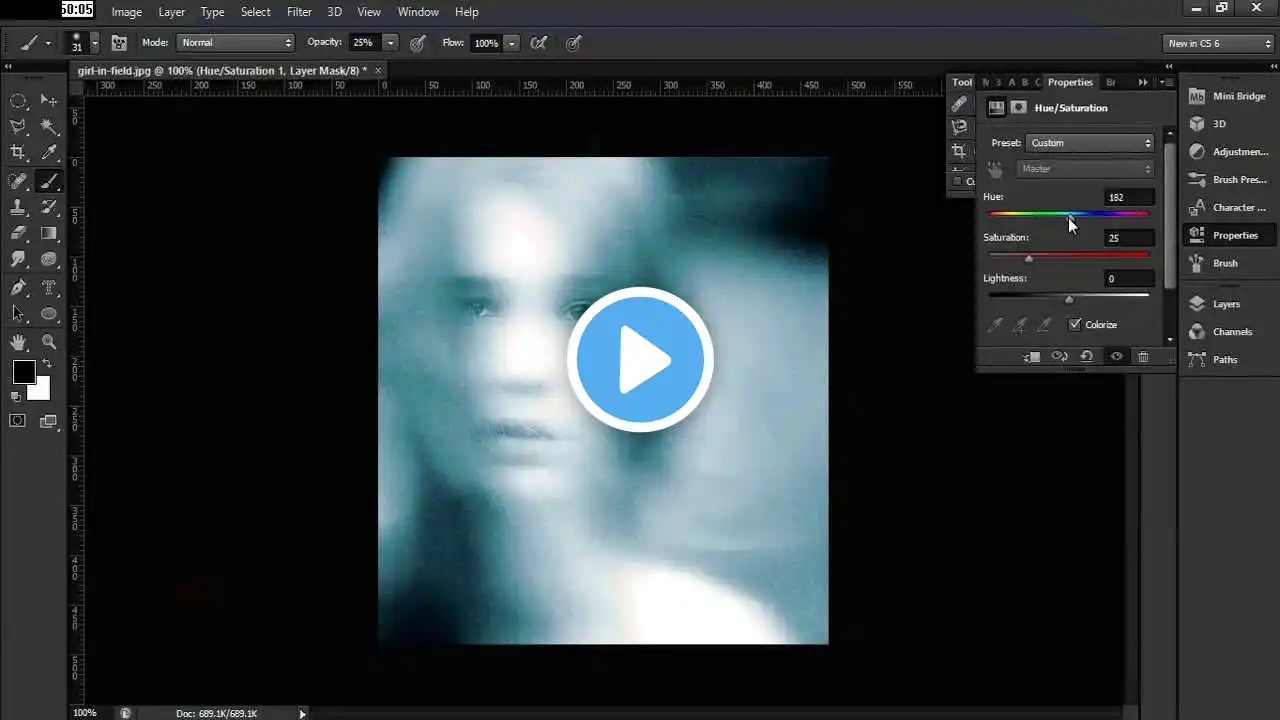Select the Crop tool
This screenshot has height=720, width=1280.
click(18, 152)
